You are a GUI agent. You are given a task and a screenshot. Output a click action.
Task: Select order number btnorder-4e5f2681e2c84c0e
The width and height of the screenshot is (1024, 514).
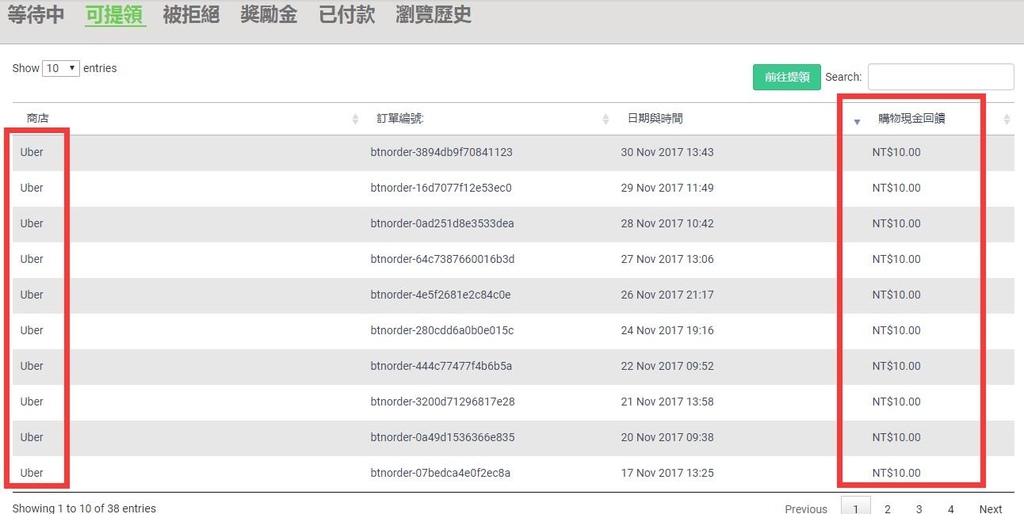tap(440, 295)
